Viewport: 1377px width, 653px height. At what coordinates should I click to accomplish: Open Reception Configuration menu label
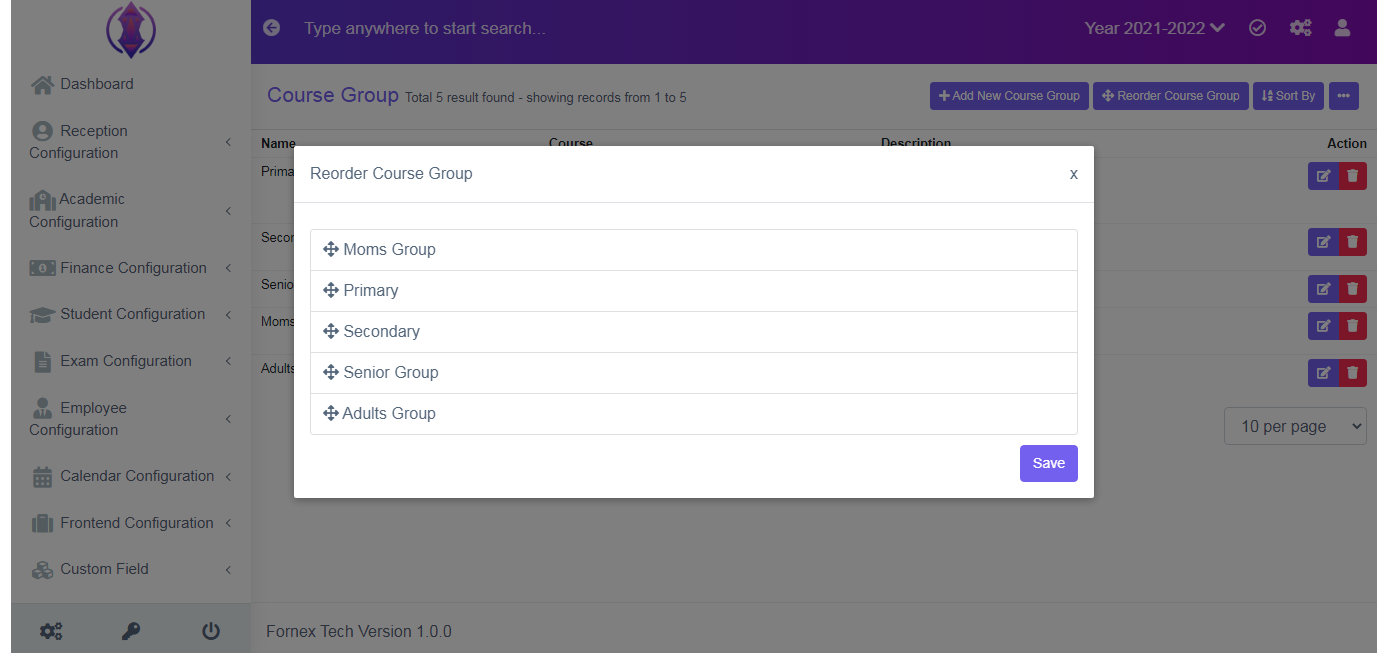(79, 142)
